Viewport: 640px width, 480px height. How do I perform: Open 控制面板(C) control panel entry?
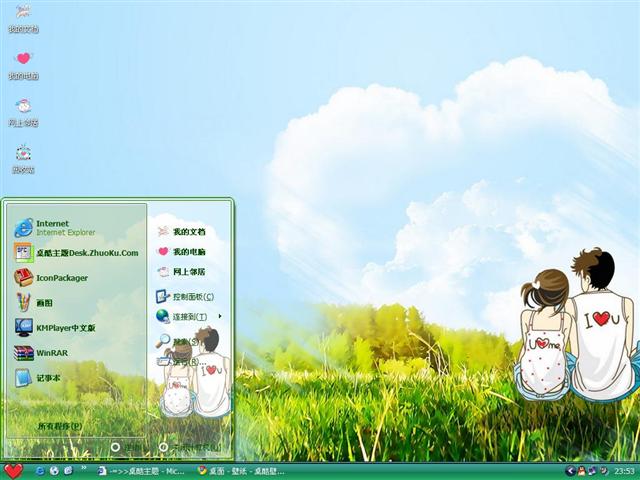pyautogui.click(x=185, y=296)
